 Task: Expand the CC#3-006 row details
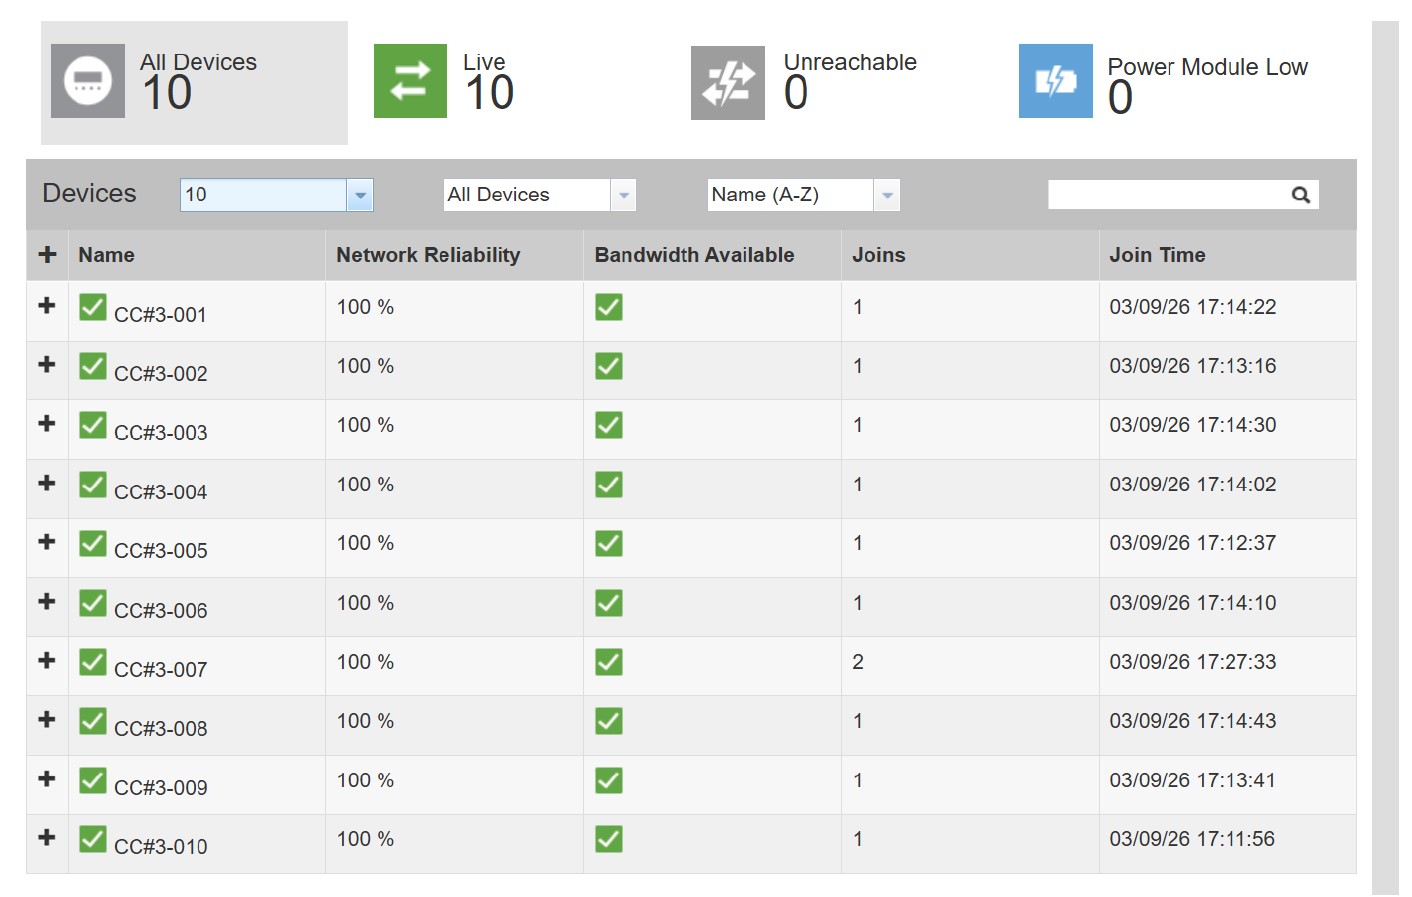pyautogui.click(x=47, y=601)
